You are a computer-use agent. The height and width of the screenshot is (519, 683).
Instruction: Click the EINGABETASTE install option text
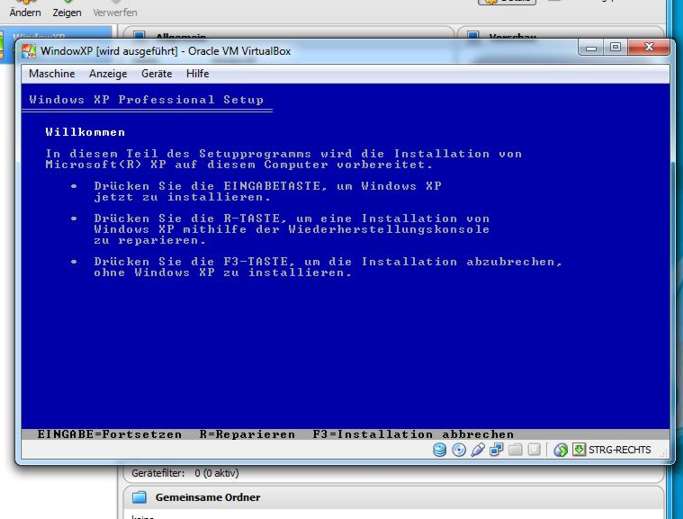[x=268, y=191]
